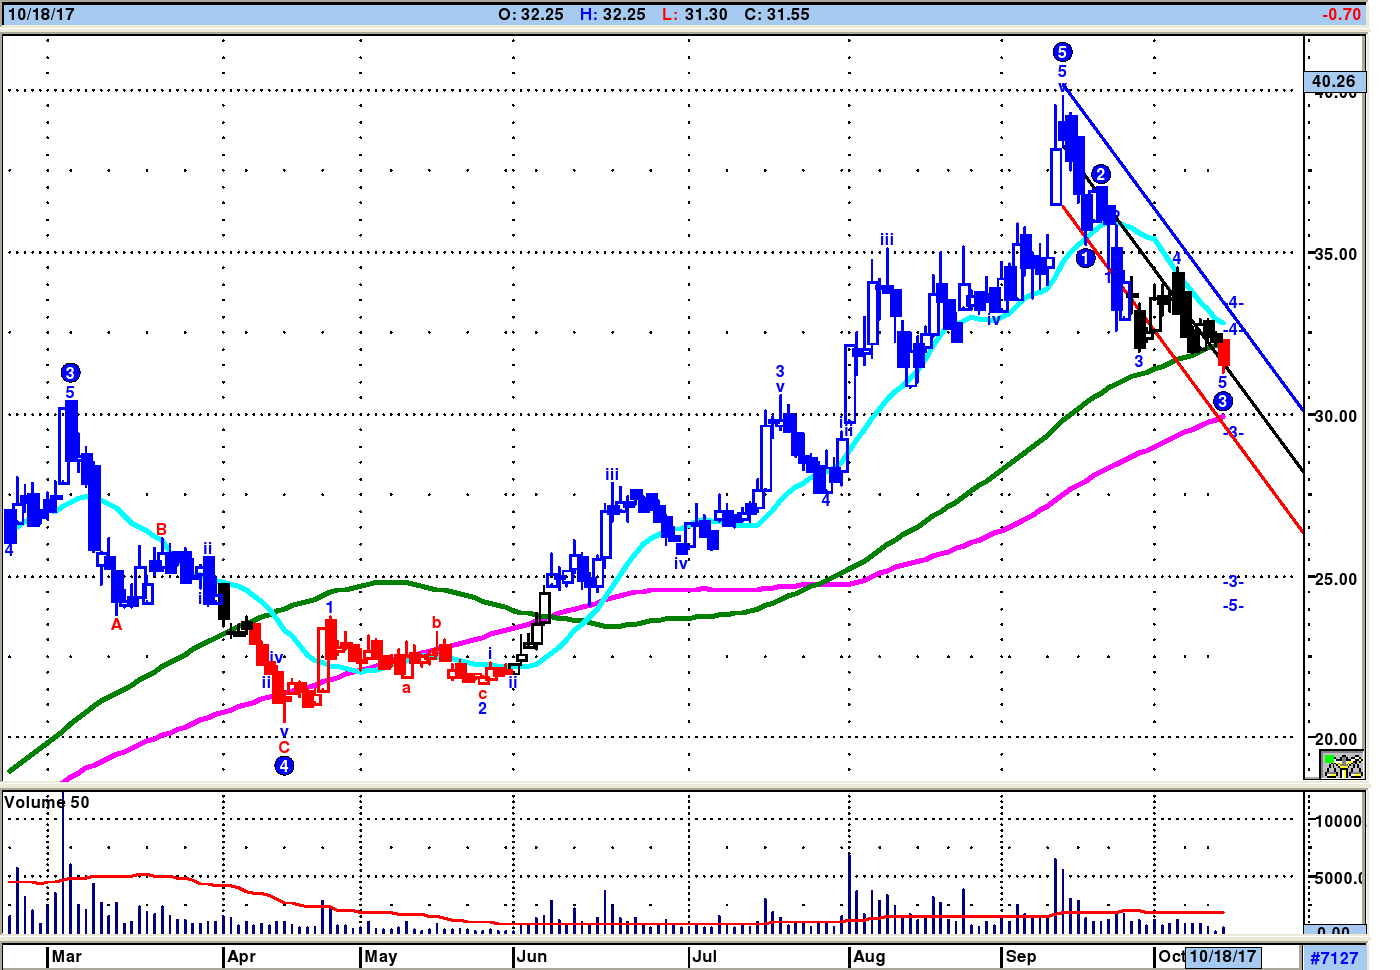Click the 35.00 price axis label
1400x970 pixels.
[x=1336, y=254]
